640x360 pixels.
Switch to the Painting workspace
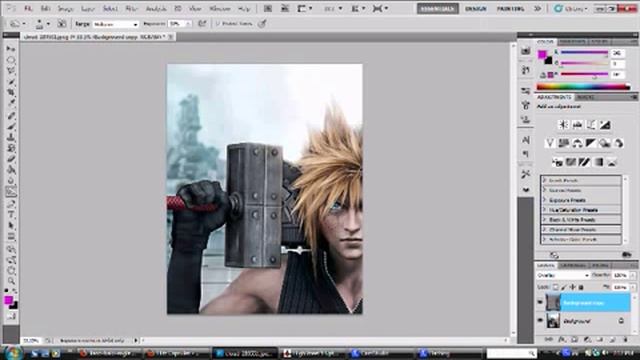510,9
